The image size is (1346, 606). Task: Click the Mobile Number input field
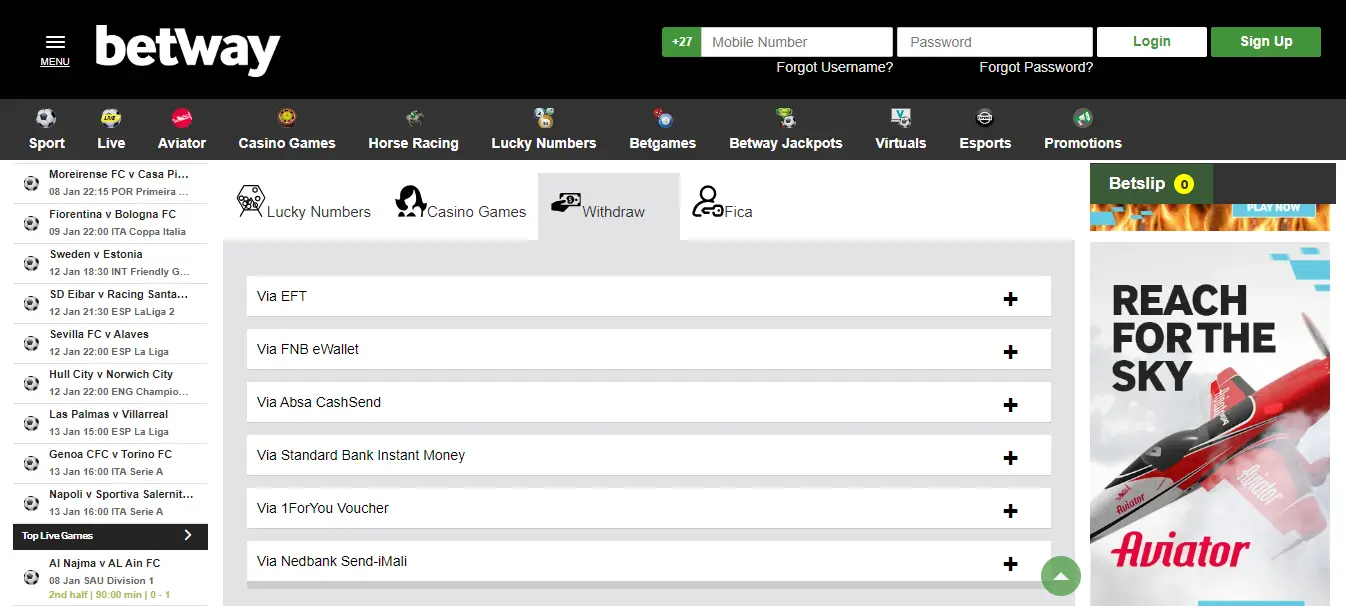(796, 42)
